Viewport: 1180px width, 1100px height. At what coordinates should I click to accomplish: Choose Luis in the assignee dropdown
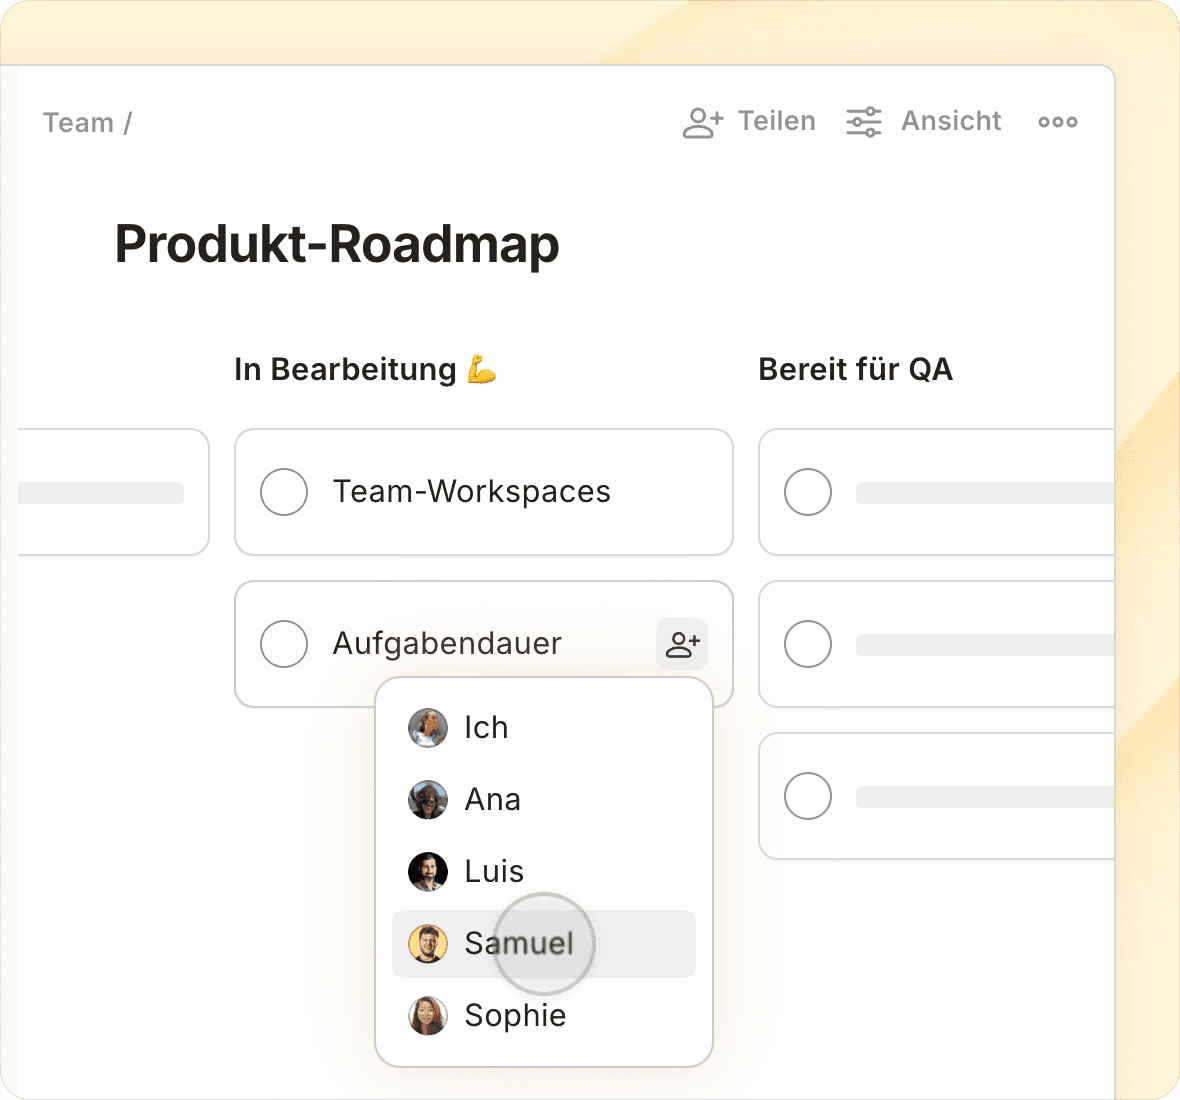point(494,872)
